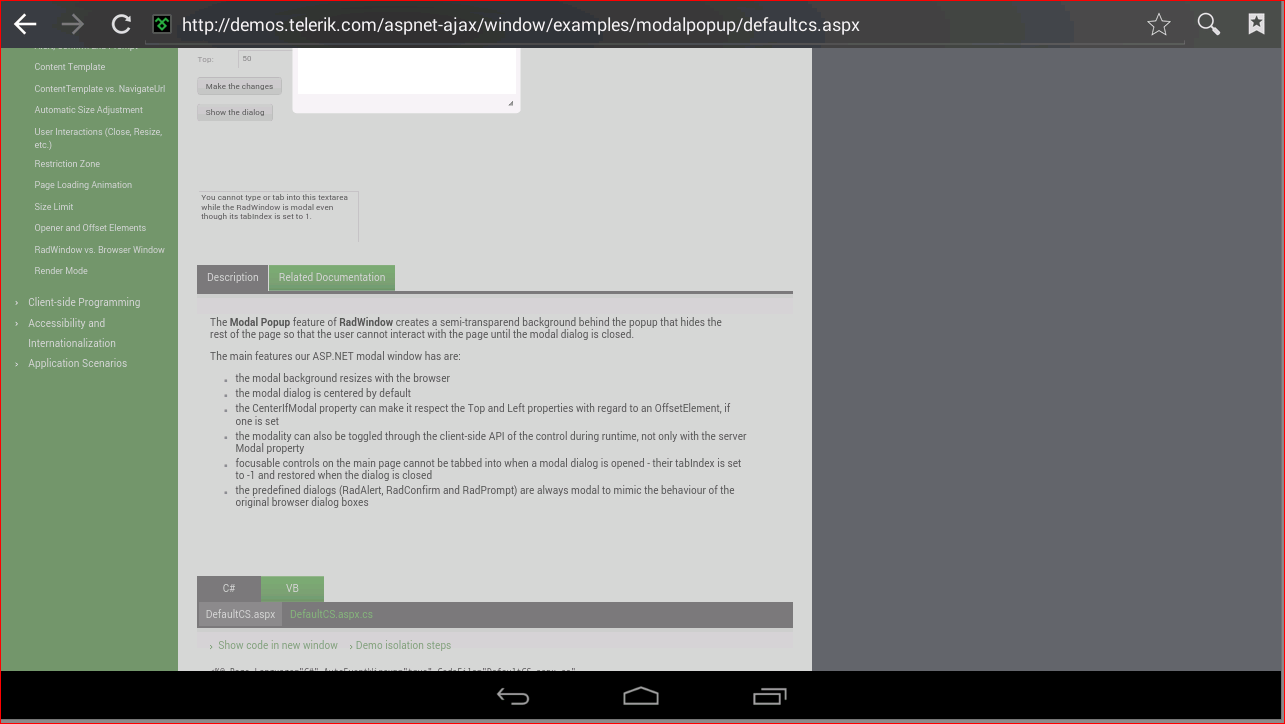Tap the Android home button
The image size is (1285, 724).
[x=641, y=696]
